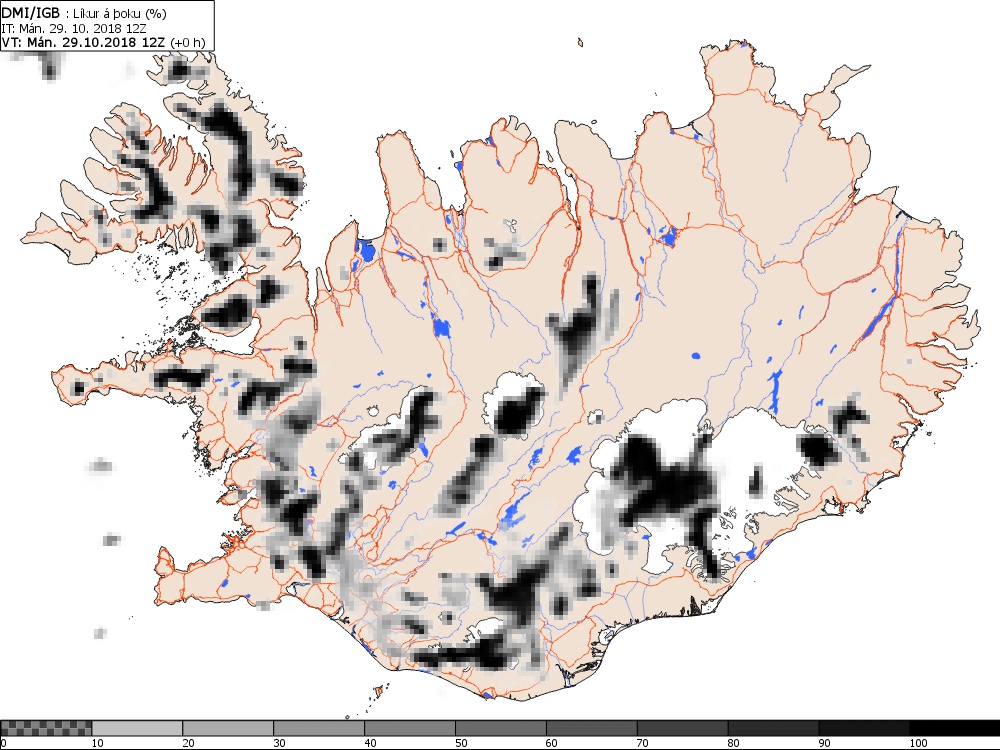The height and width of the screenshot is (750, 1000).
Task: Click the legend label "30"
Action: click(279, 743)
